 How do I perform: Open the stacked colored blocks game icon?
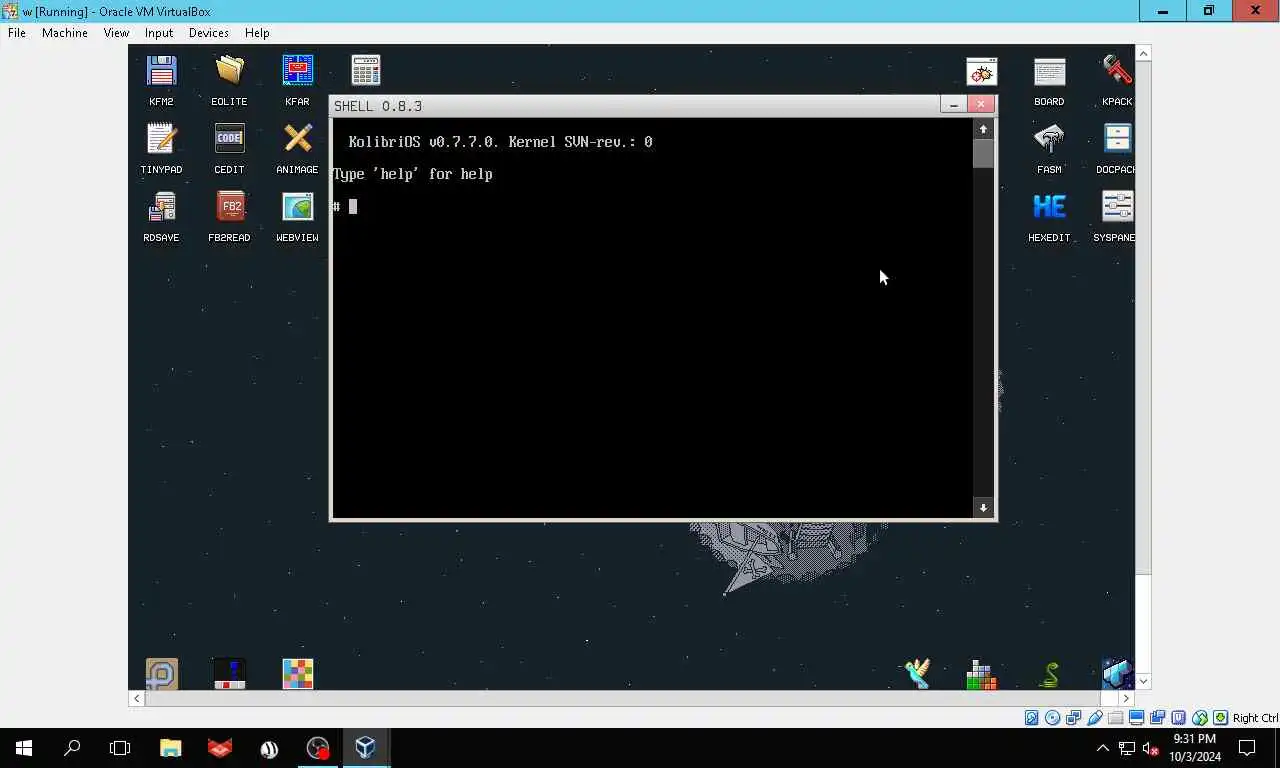click(x=981, y=675)
